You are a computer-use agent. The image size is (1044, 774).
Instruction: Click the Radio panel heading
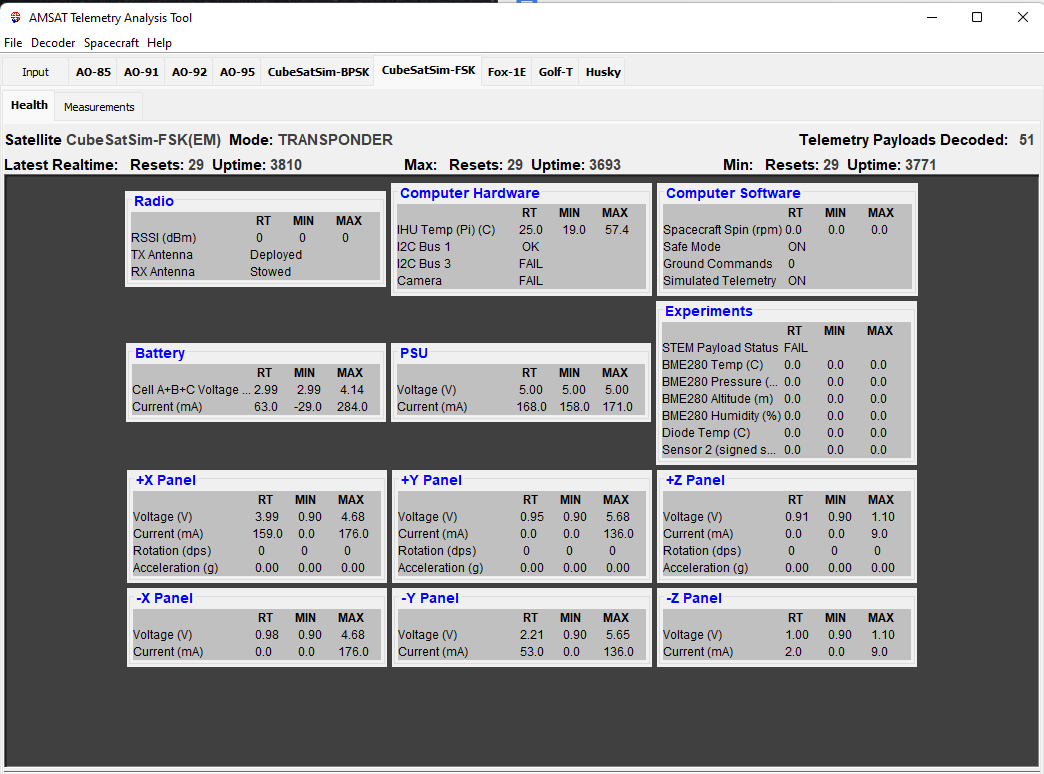(154, 201)
